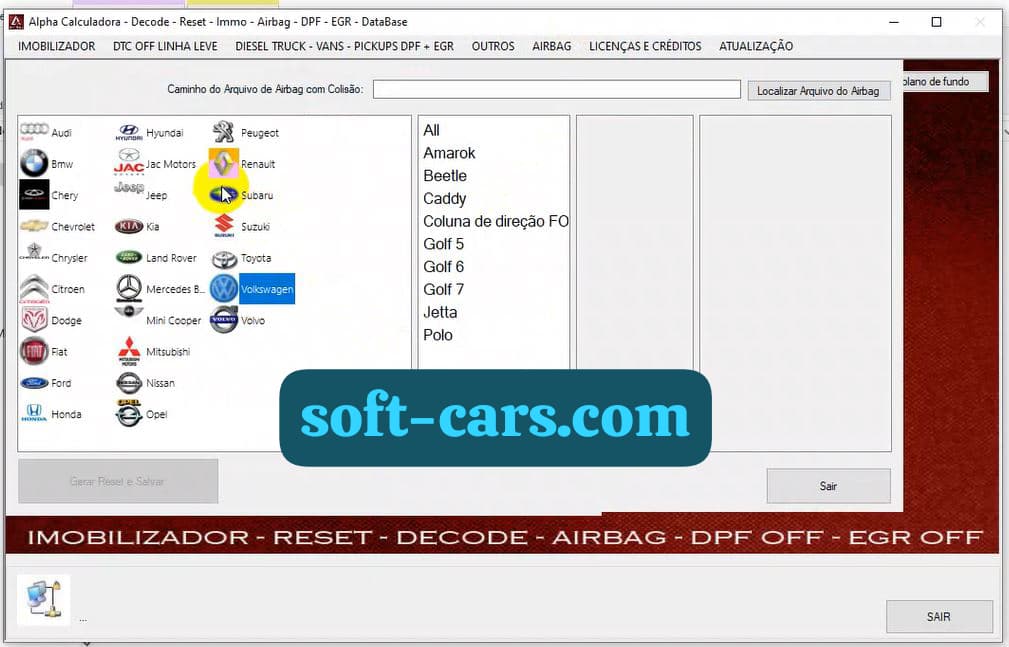
Task: Pick the Mercedes Benz star icon
Action: coord(129,288)
